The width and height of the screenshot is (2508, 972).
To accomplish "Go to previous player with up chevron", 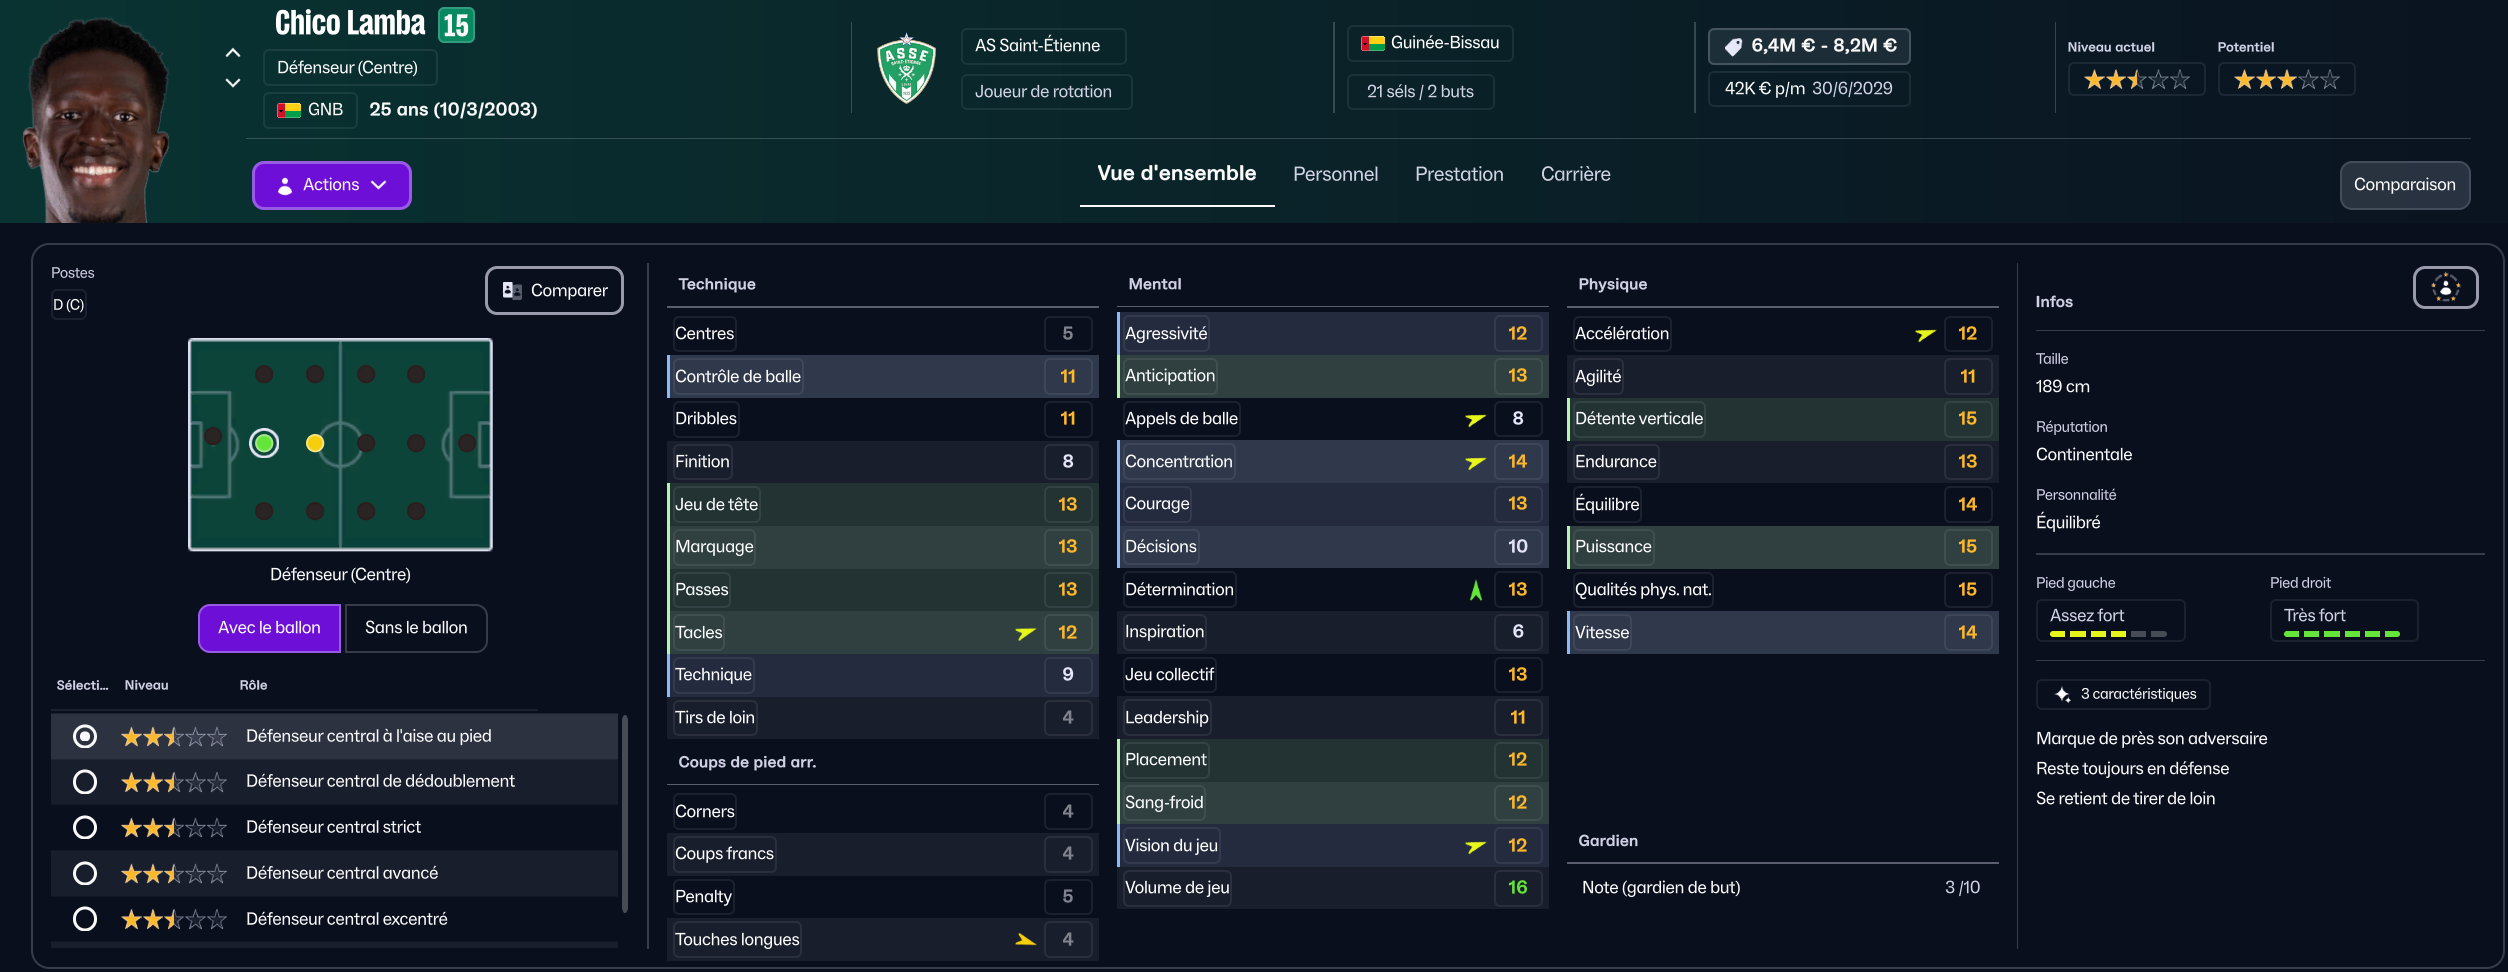I will [x=233, y=53].
